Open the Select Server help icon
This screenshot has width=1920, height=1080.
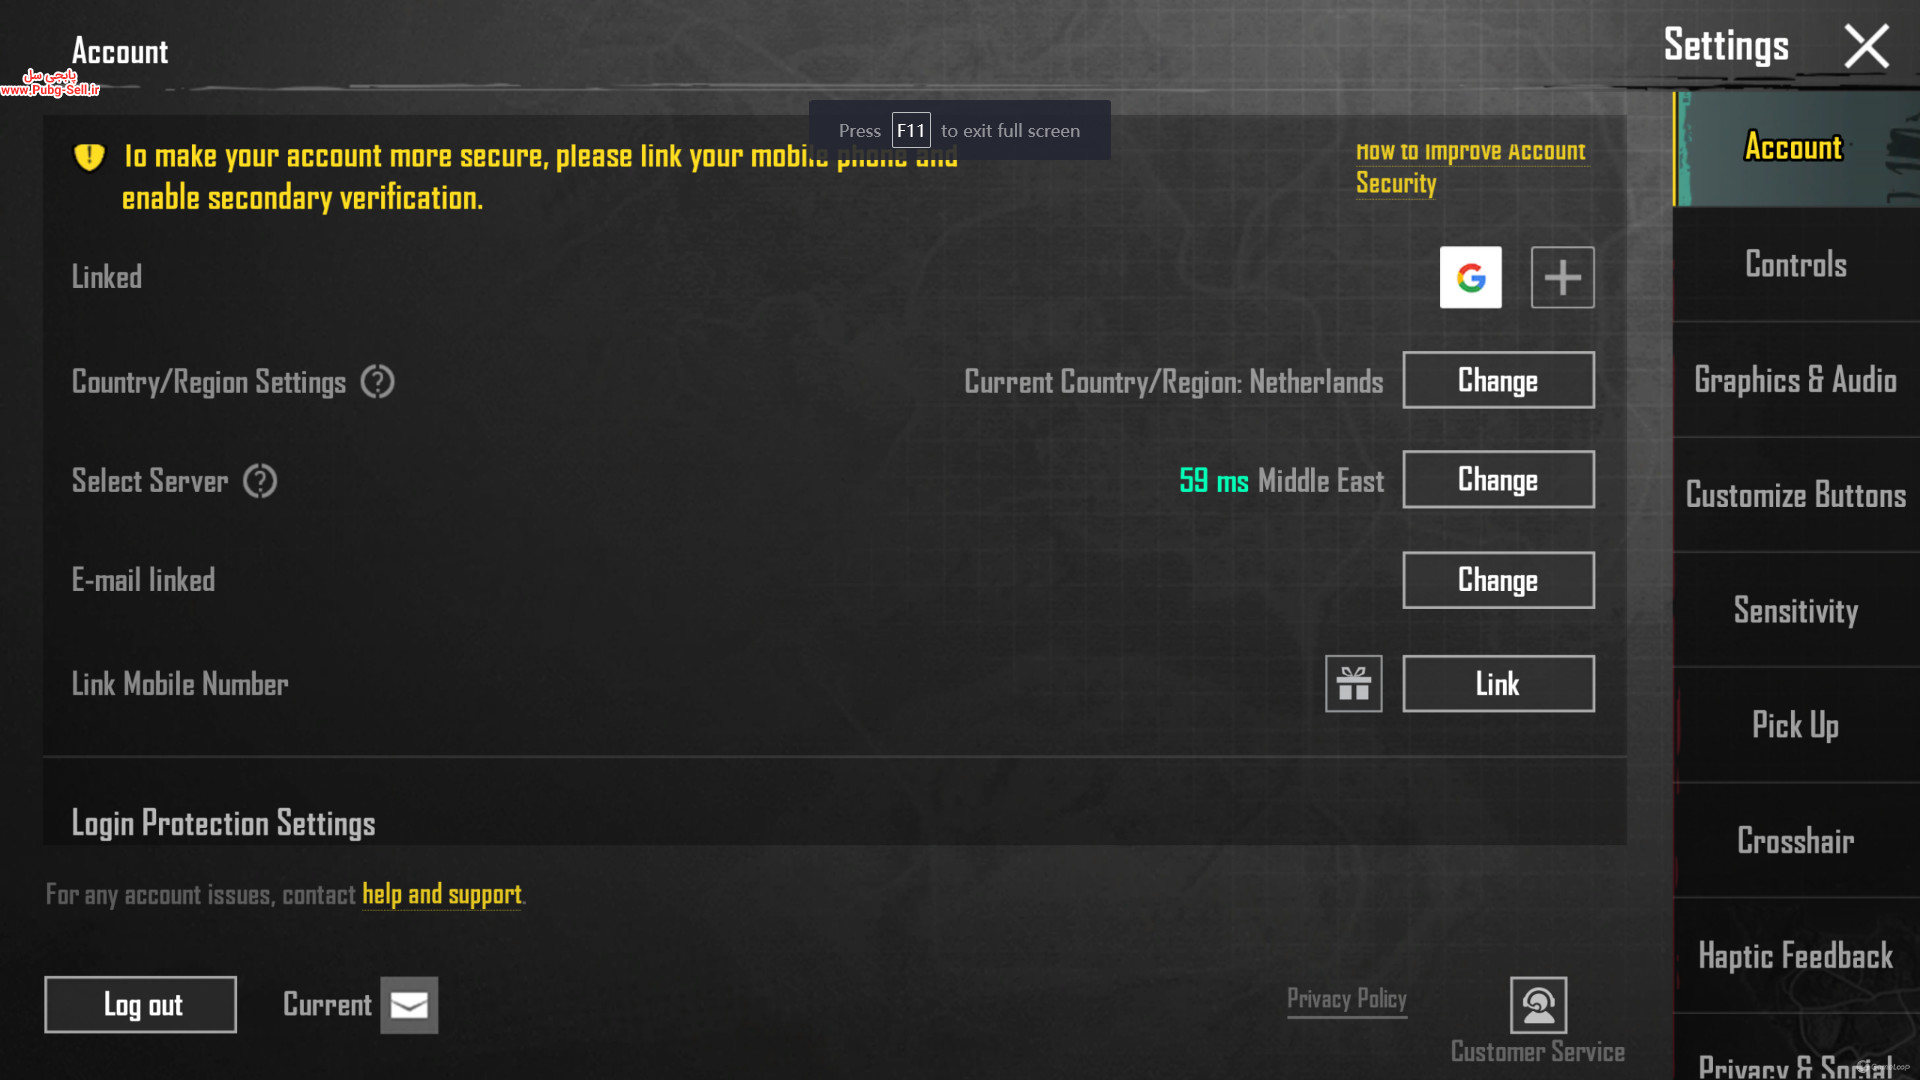click(260, 481)
